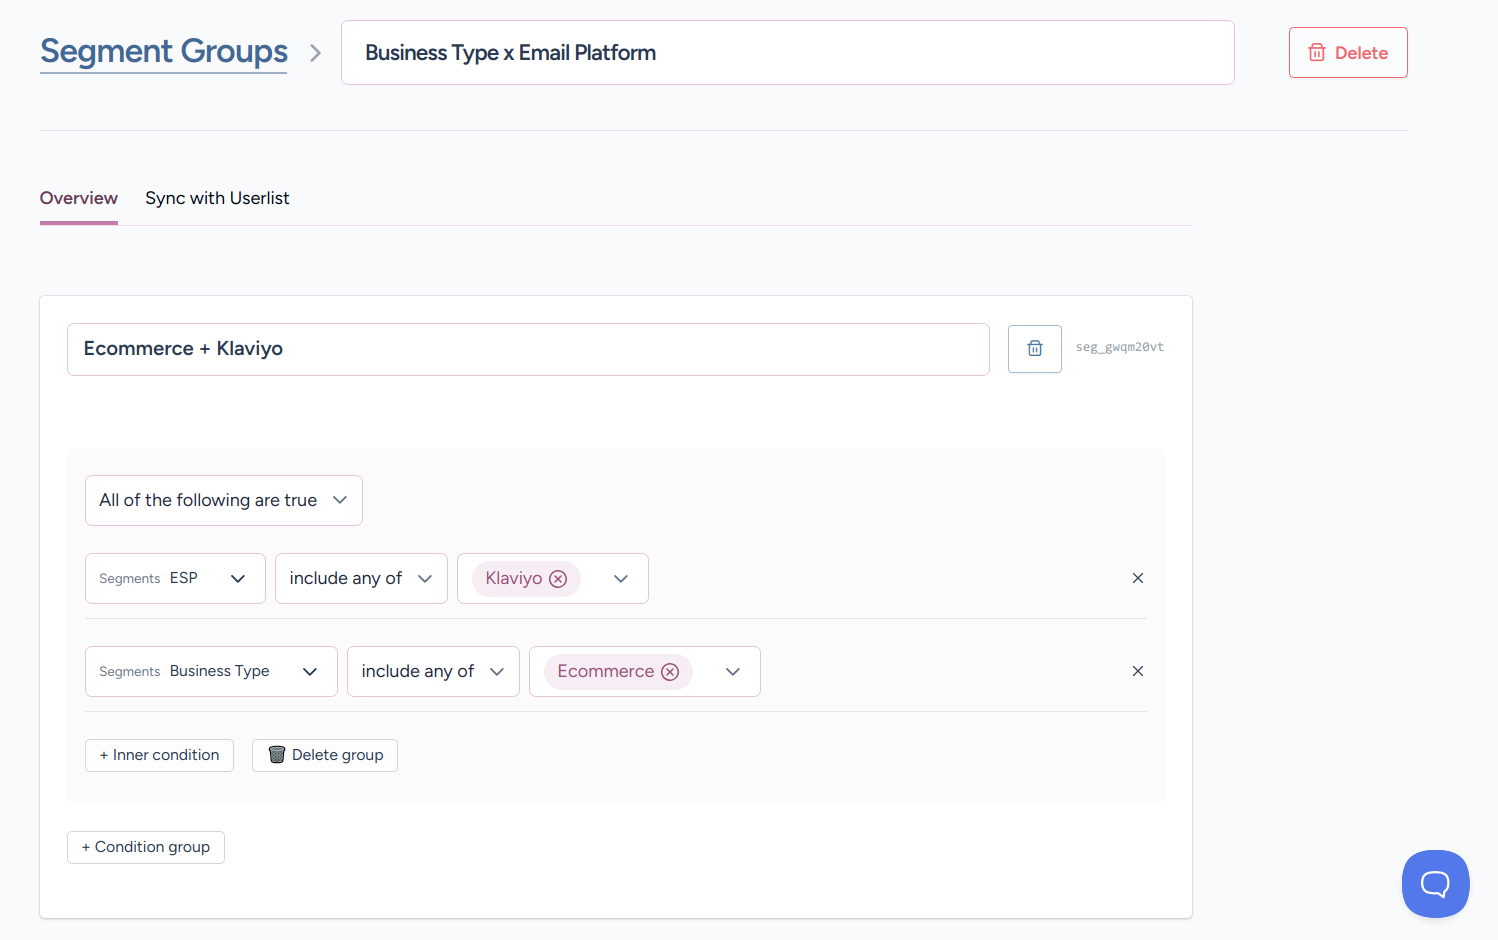
Task: Open the chat support widget
Action: [x=1435, y=883]
